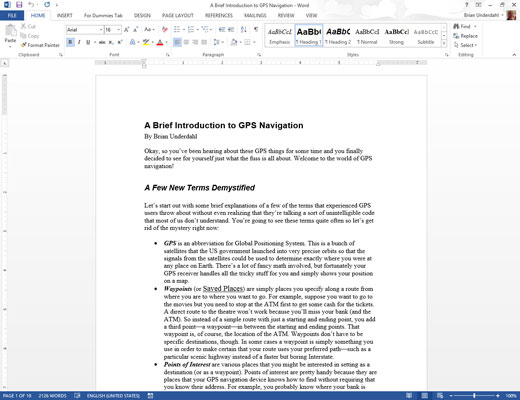
Task: Activate the Format Painter brush
Action: point(23,45)
